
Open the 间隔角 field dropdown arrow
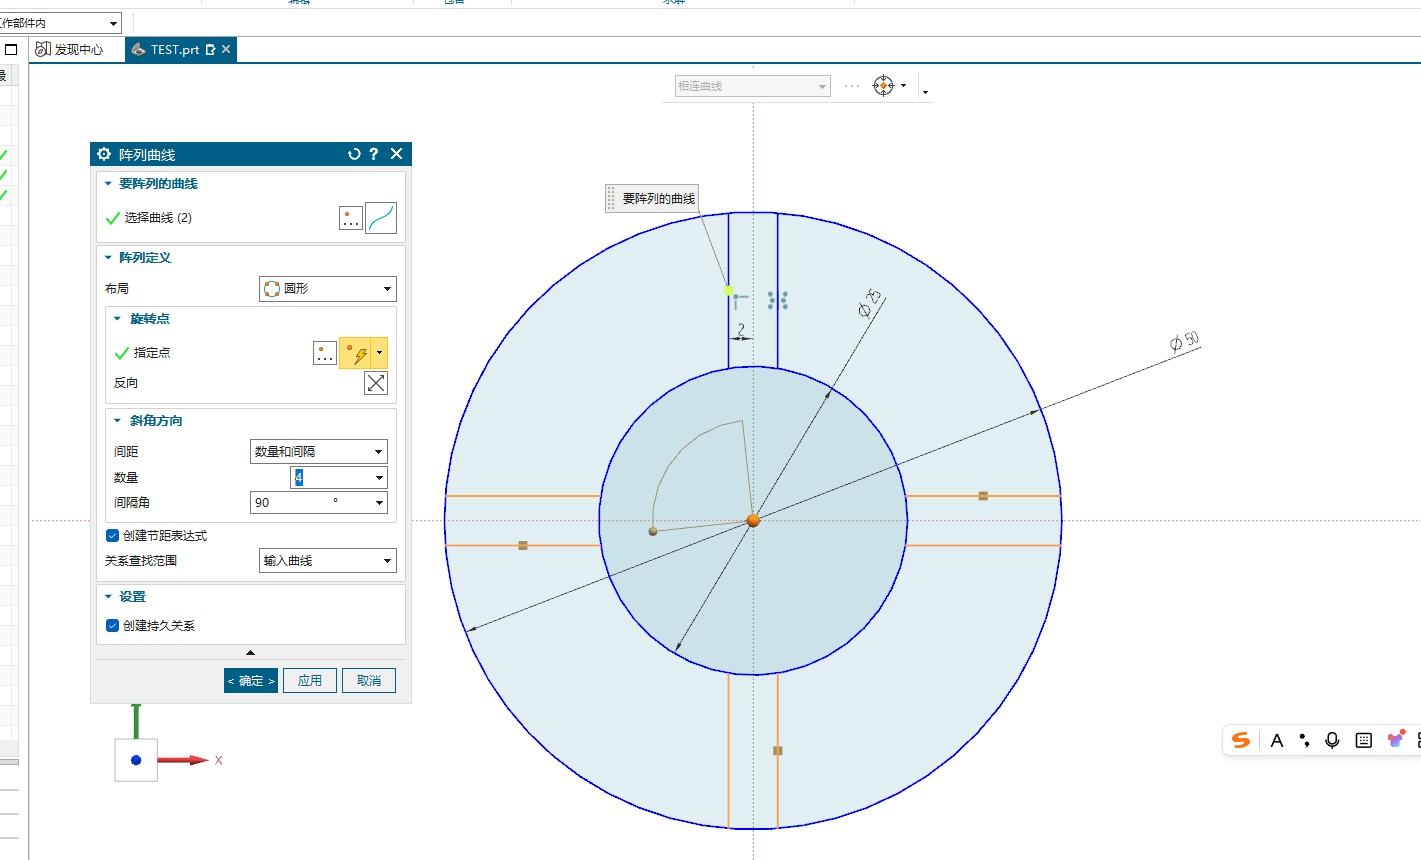[x=379, y=503]
